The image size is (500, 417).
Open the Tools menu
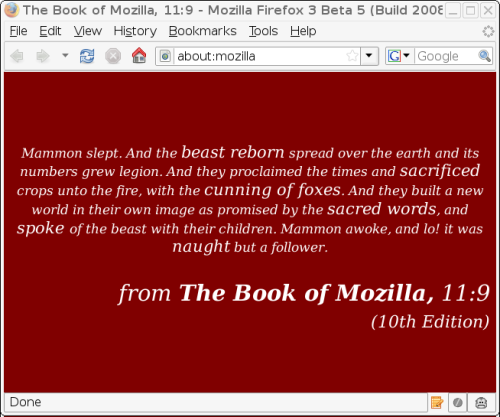point(263,31)
